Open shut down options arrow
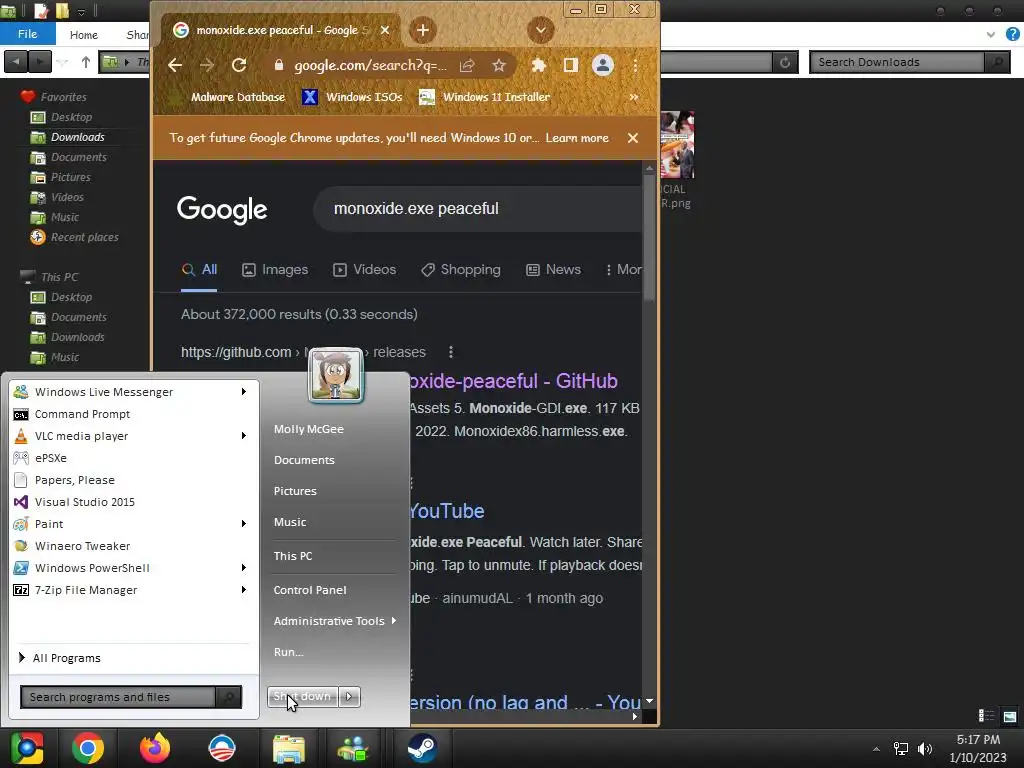The image size is (1024, 768). click(349, 696)
